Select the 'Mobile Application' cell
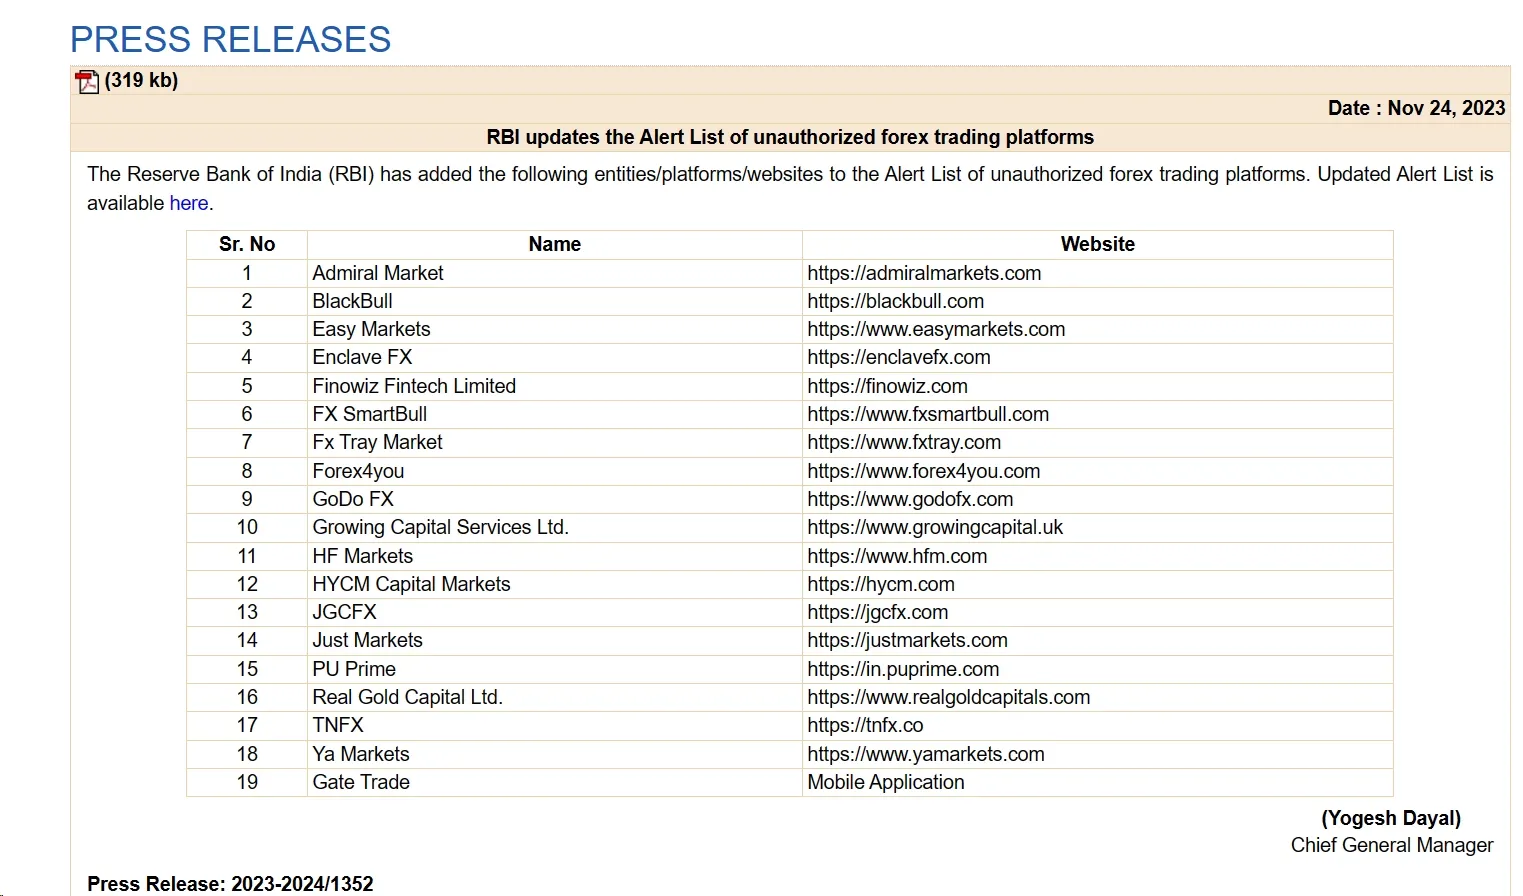 1098,782
